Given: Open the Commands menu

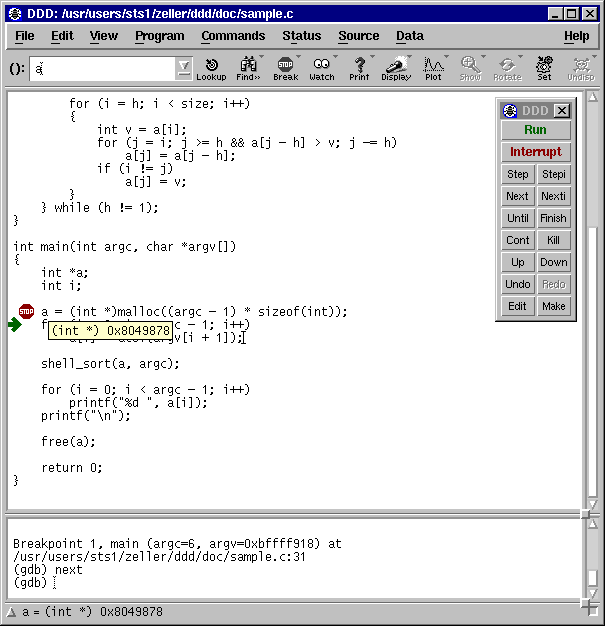Looking at the screenshot, I should point(233,36).
